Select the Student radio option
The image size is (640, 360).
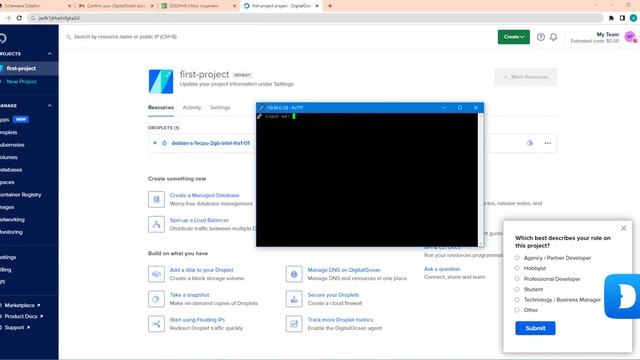click(x=517, y=289)
